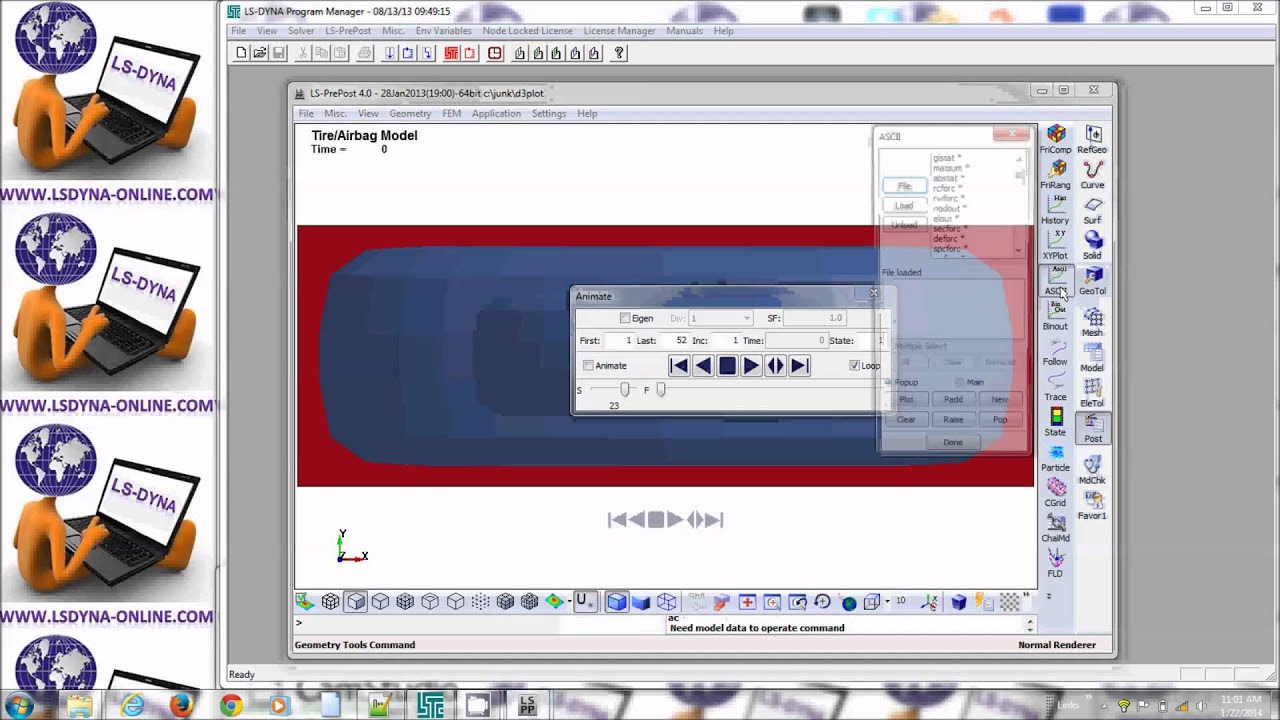The width and height of the screenshot is (1280, 720).
Task: Select the Main radio option in ASCII panel
Action: 960,382
